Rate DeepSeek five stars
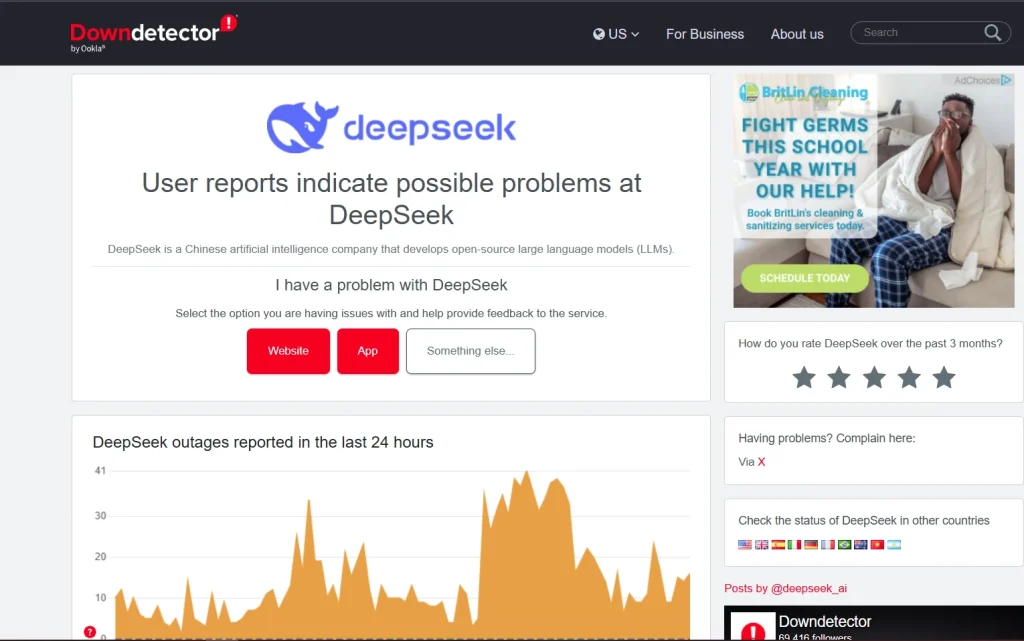1024x641 pixels. (x=944, y=377)
